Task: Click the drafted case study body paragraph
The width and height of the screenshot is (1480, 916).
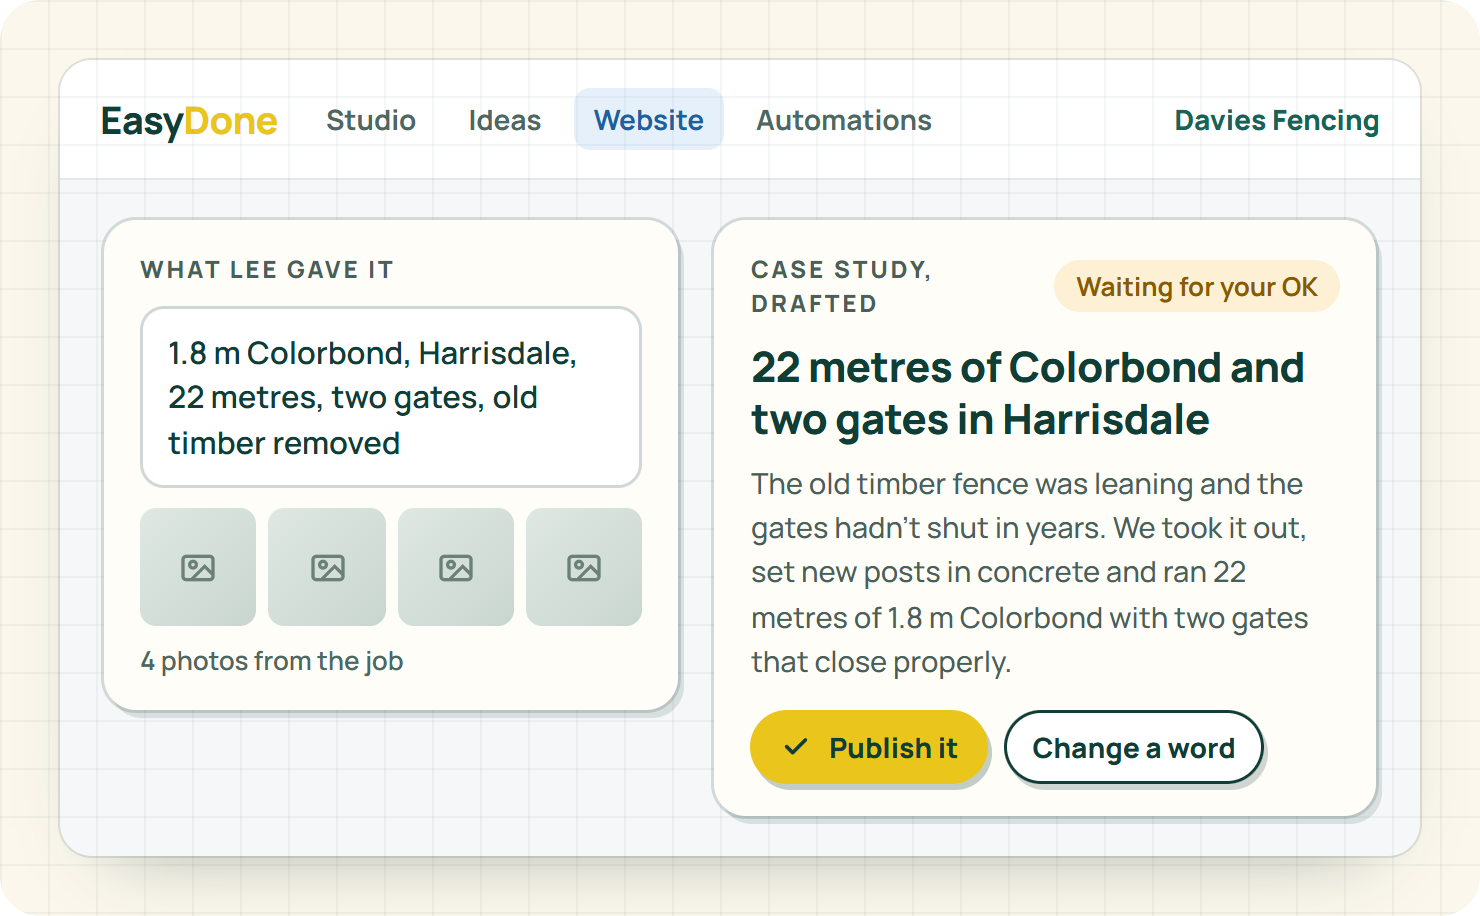Action: pos(1030,573)
